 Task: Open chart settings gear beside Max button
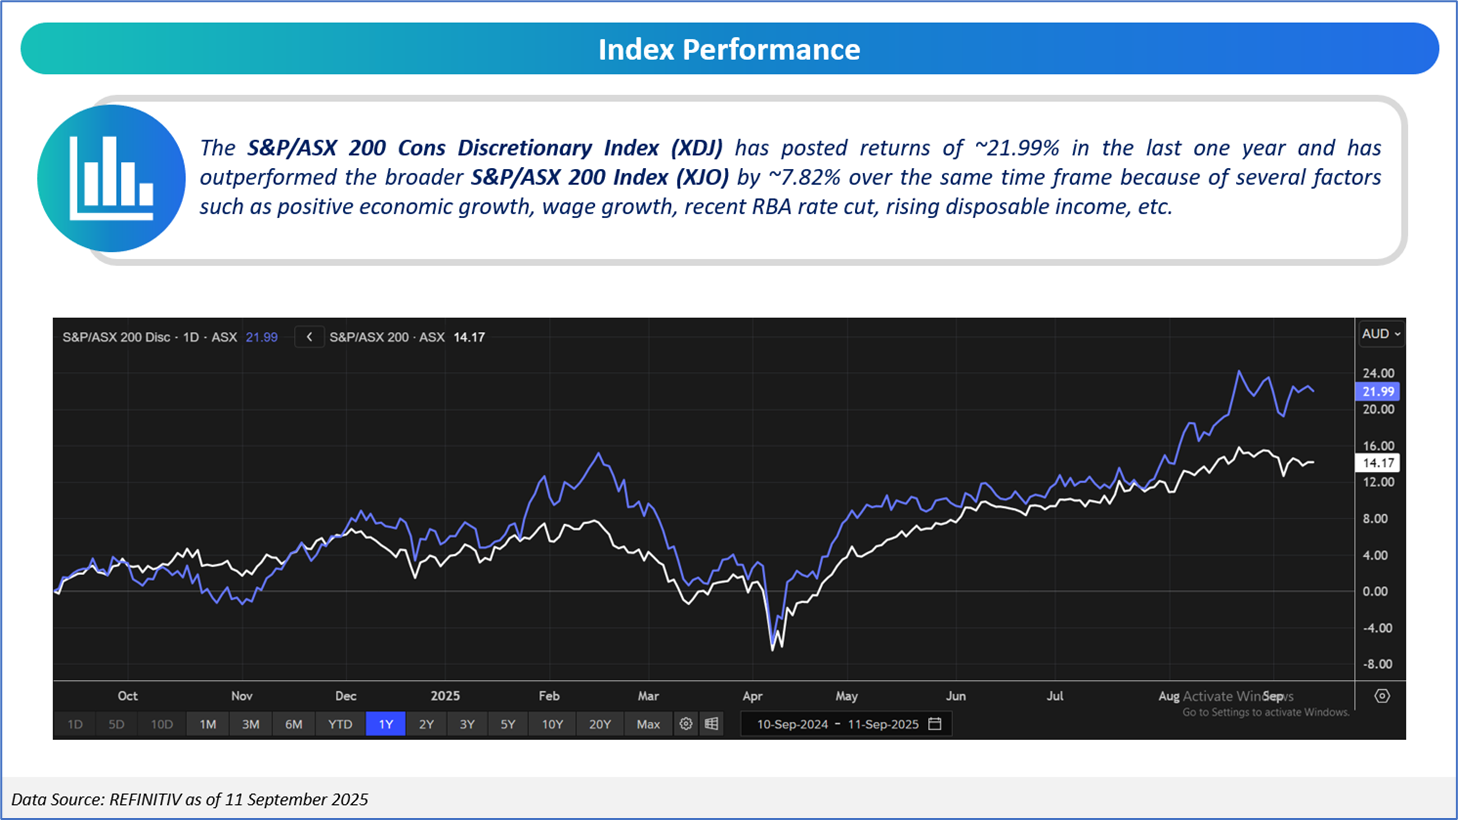click(x=686, y=724)
